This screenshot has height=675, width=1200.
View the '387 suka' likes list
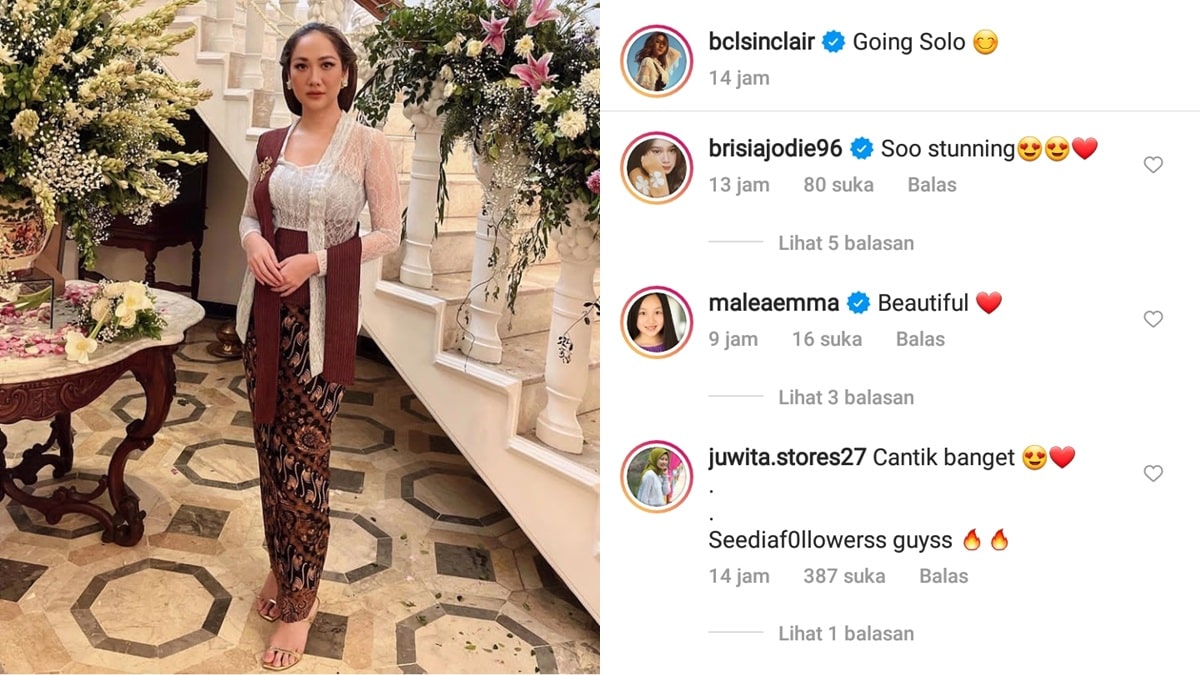[844, 576]
